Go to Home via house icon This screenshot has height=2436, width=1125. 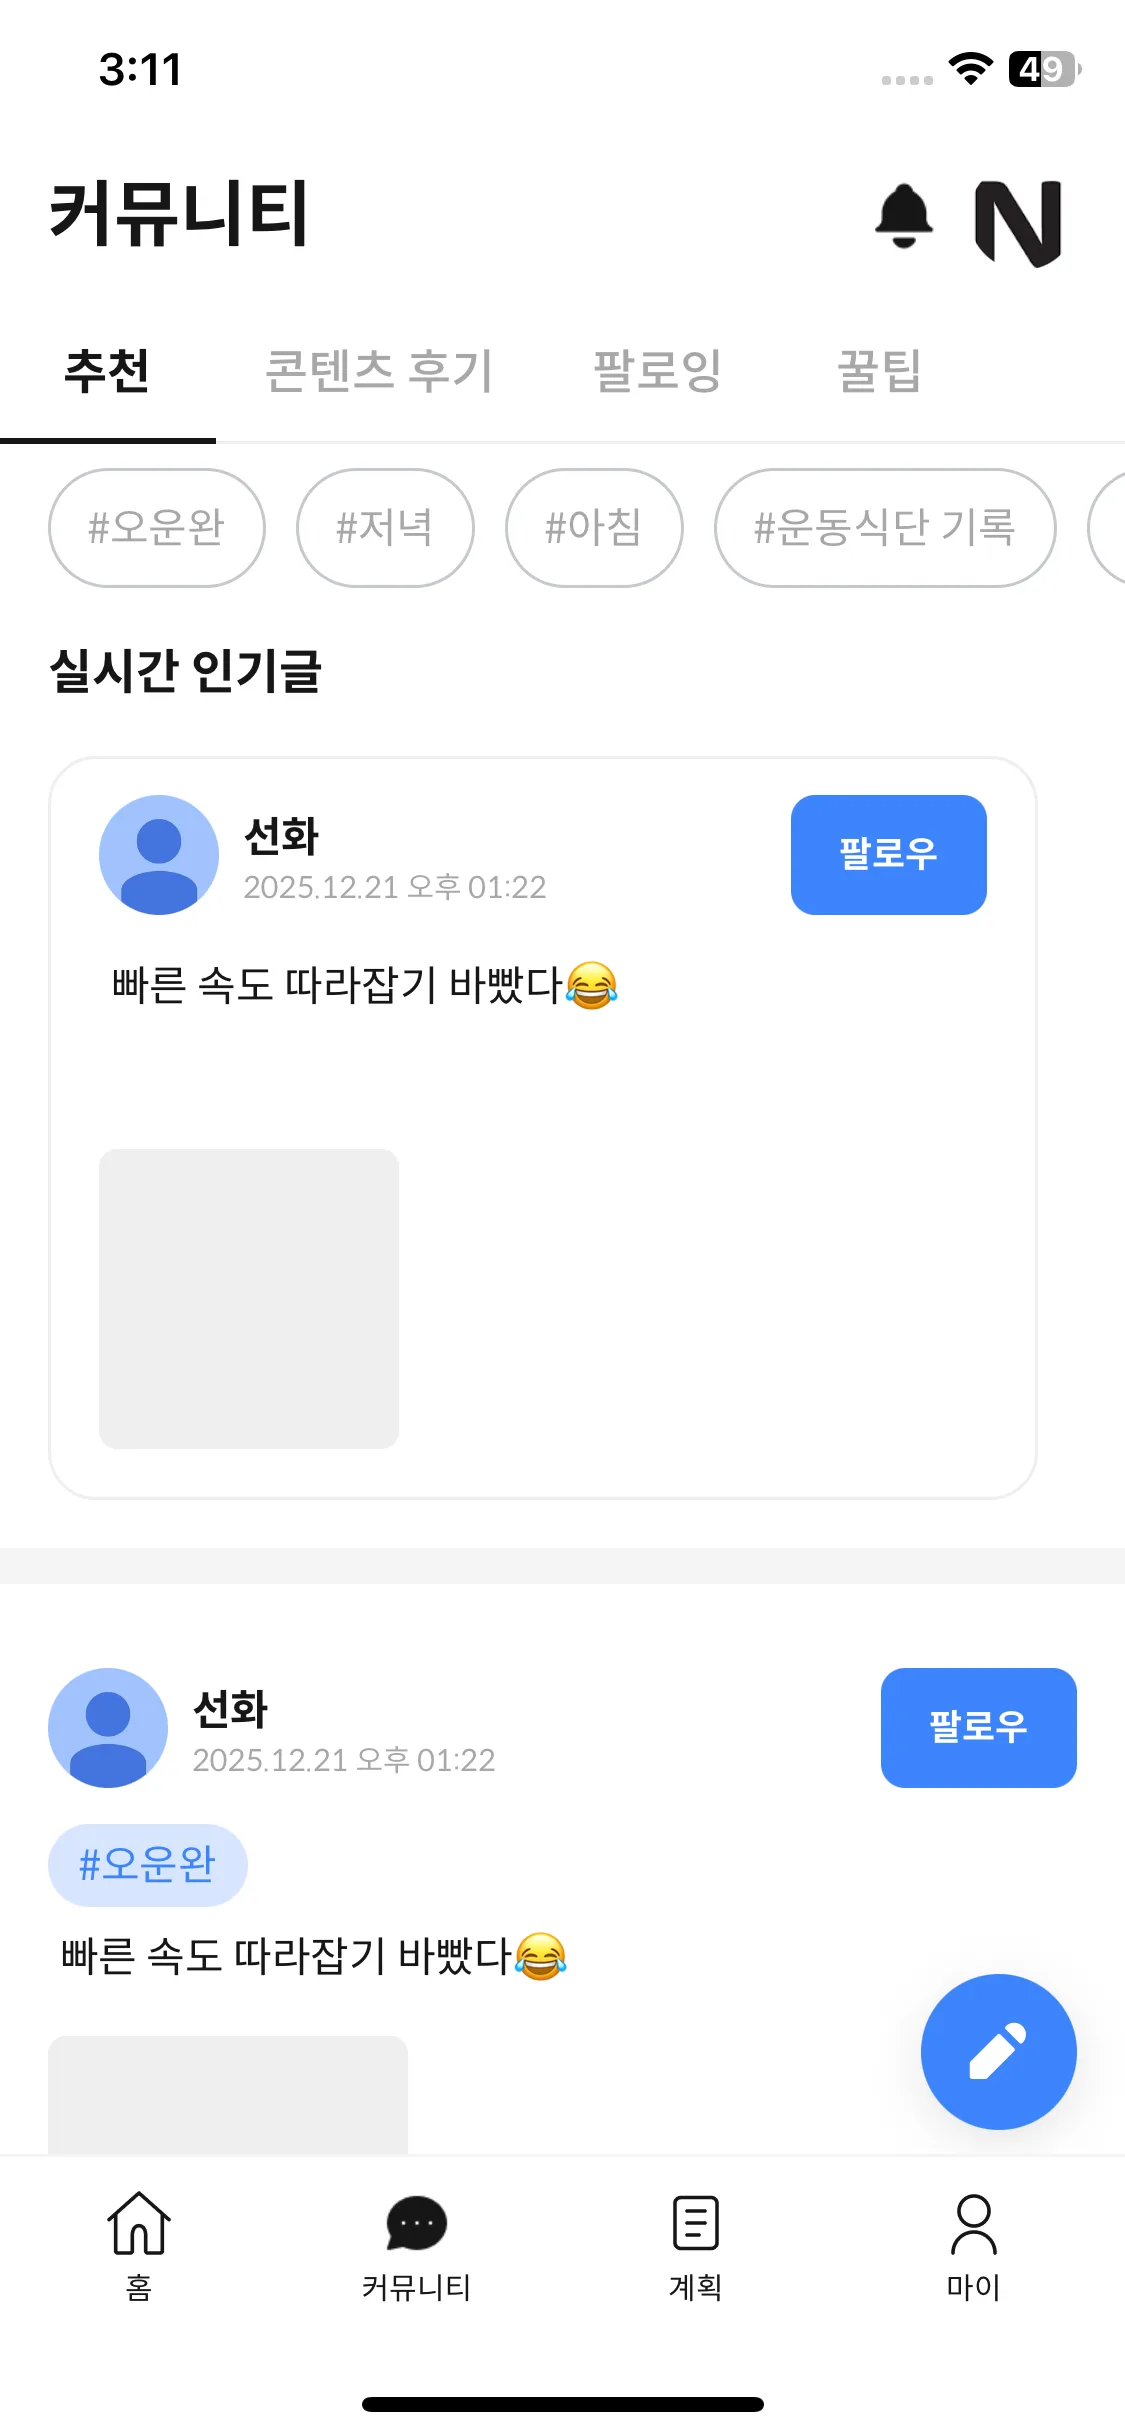pyautogui.click(x=139, y=2224)
